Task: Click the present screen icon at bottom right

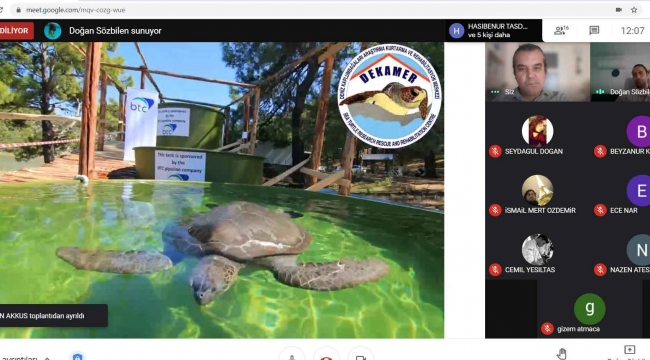Action: pos(629,350)
